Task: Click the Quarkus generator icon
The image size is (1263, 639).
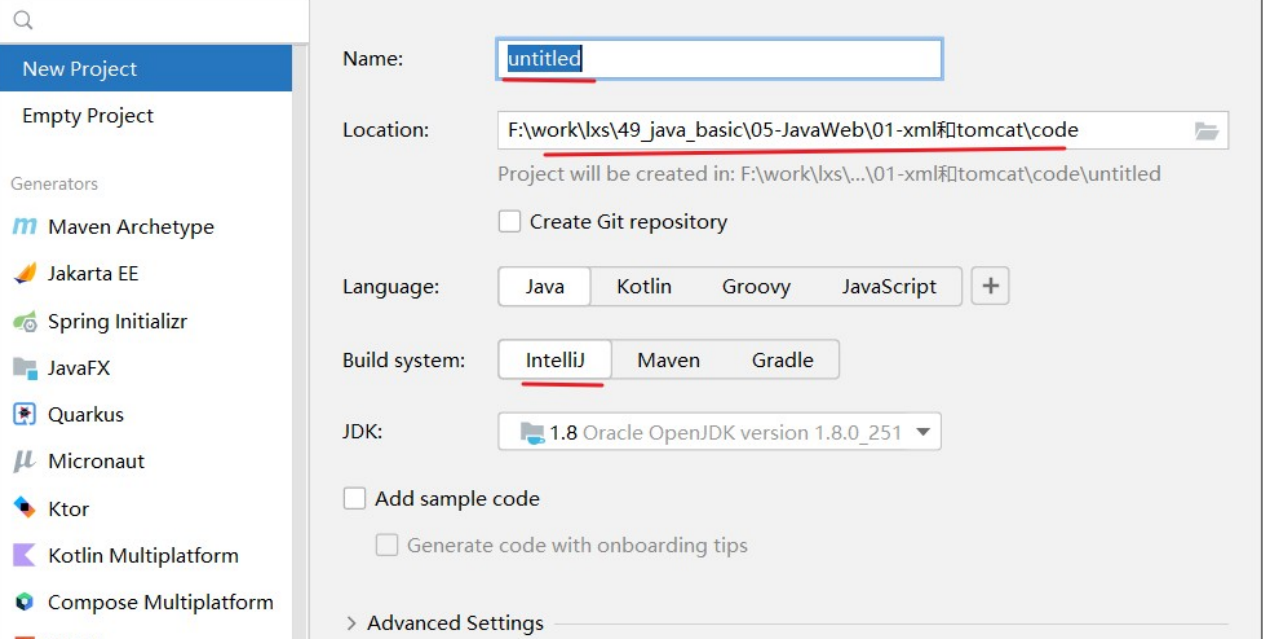Action: (x=24, y=414)
